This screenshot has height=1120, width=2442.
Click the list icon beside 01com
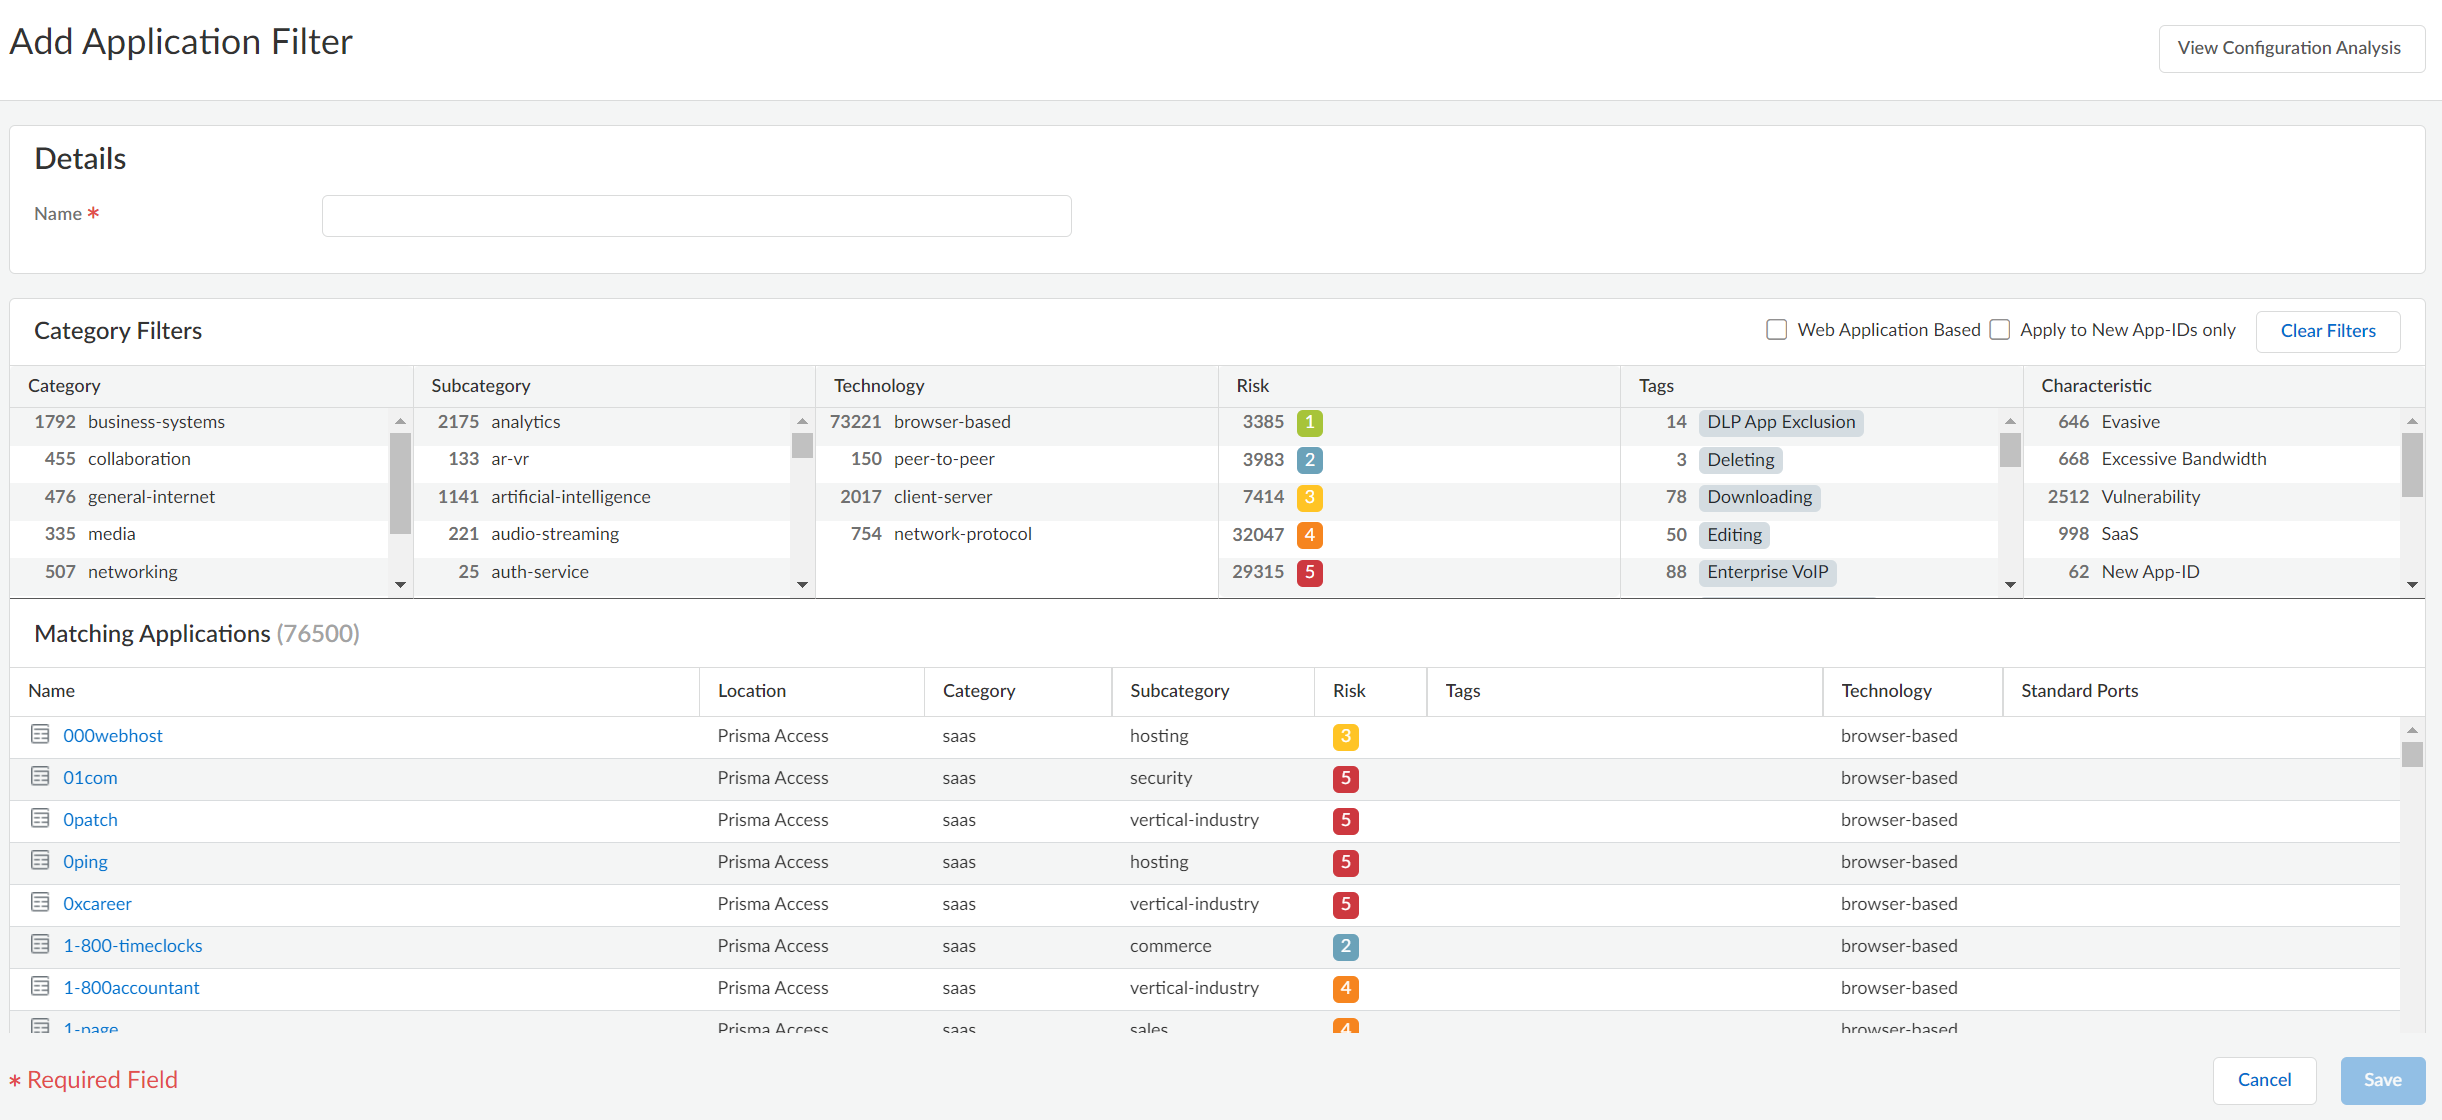tap(40, 777)
